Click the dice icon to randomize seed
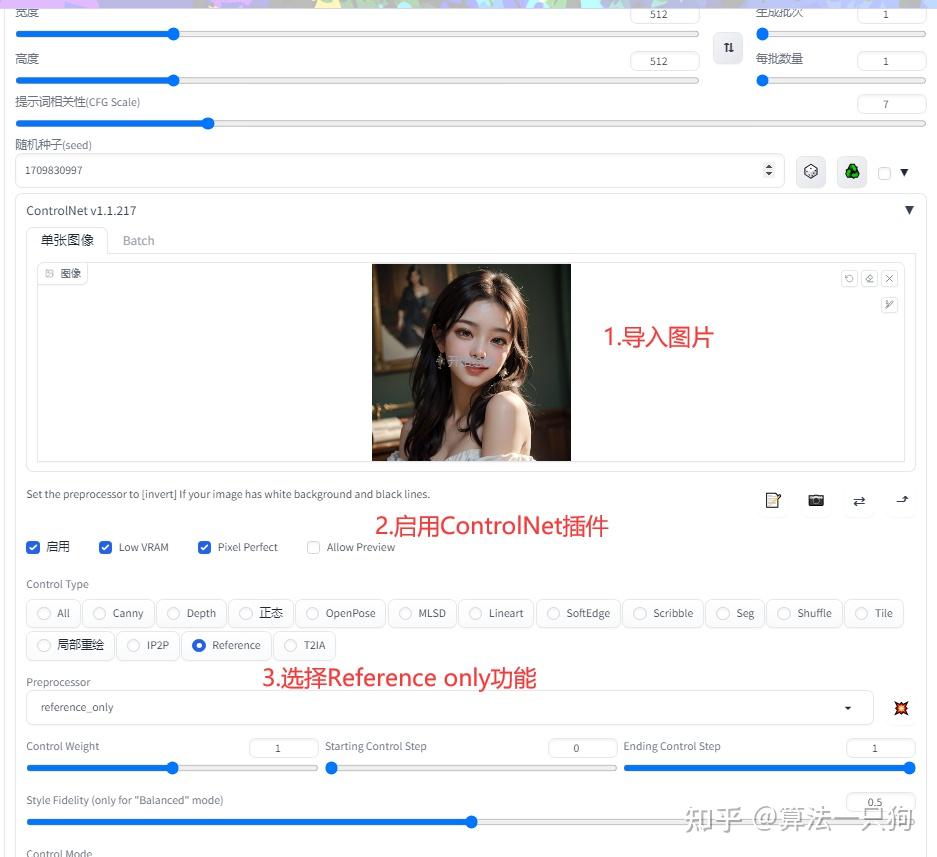 810,170
